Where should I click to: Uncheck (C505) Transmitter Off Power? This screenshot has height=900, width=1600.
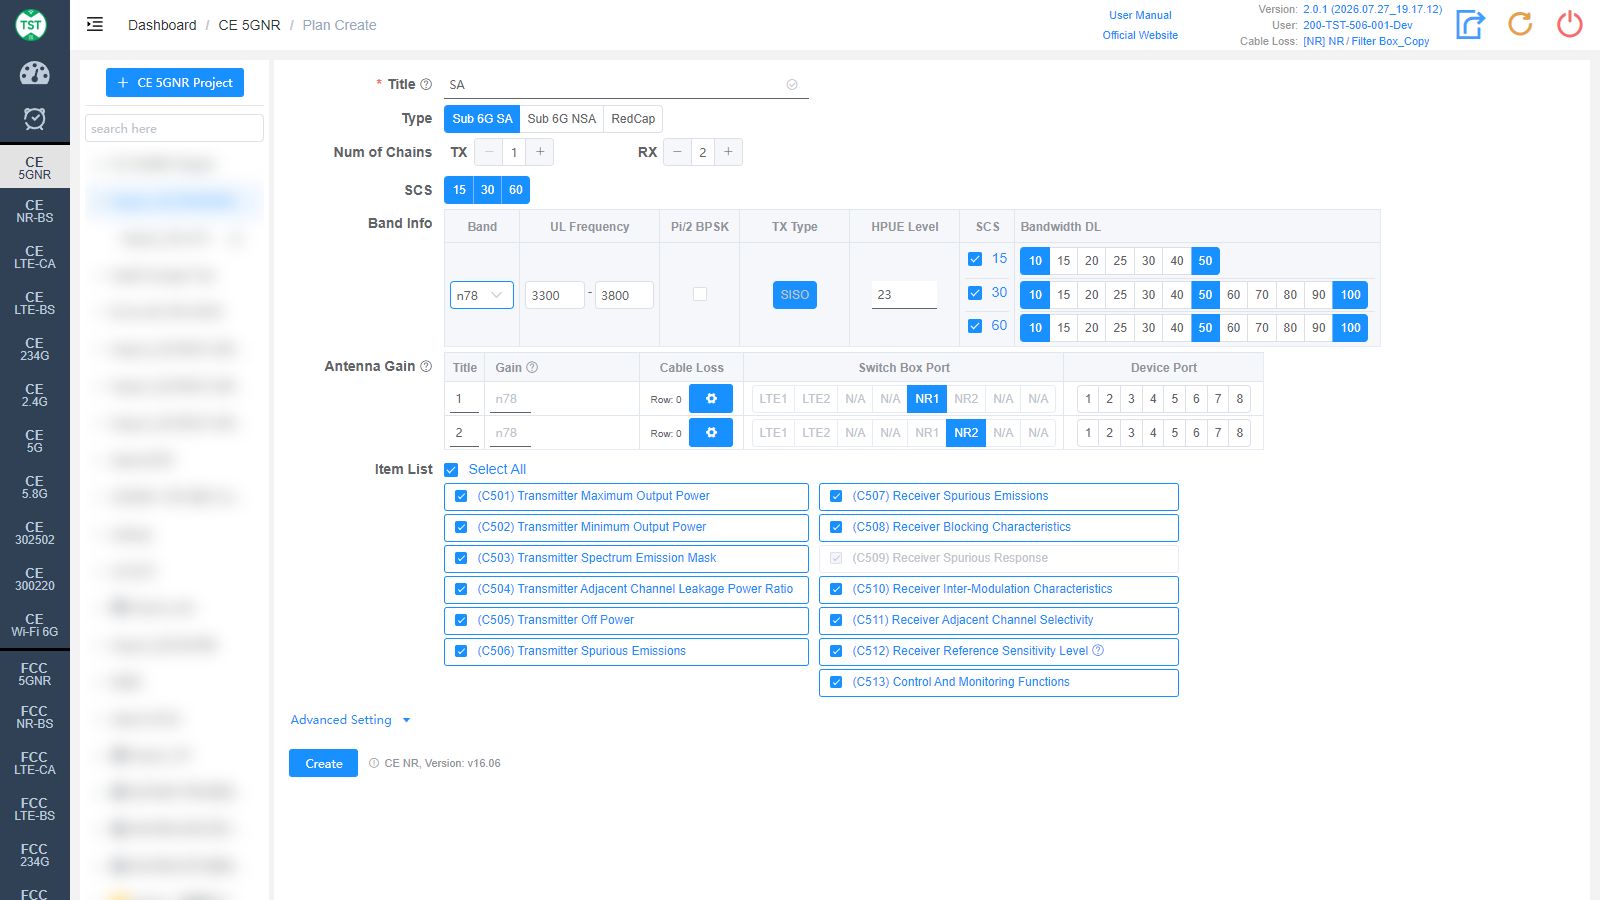[x=461, y=620]
